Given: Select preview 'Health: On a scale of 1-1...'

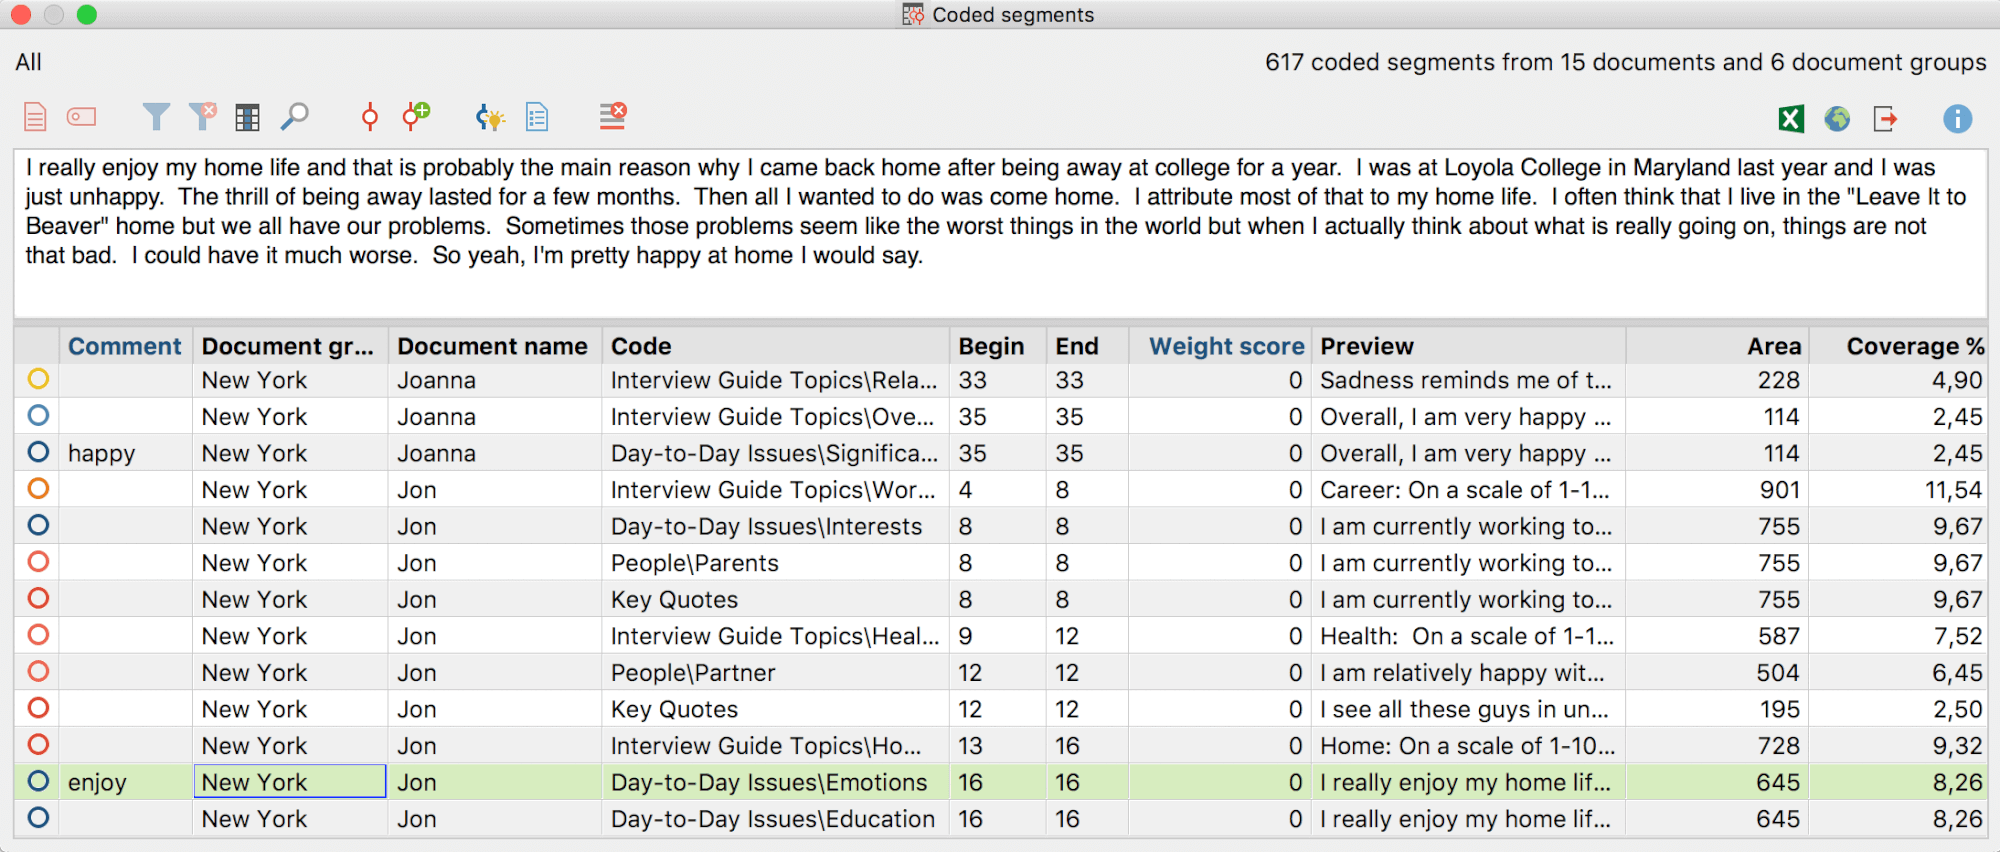Looking at the screenshot, I should [1468, 636].
